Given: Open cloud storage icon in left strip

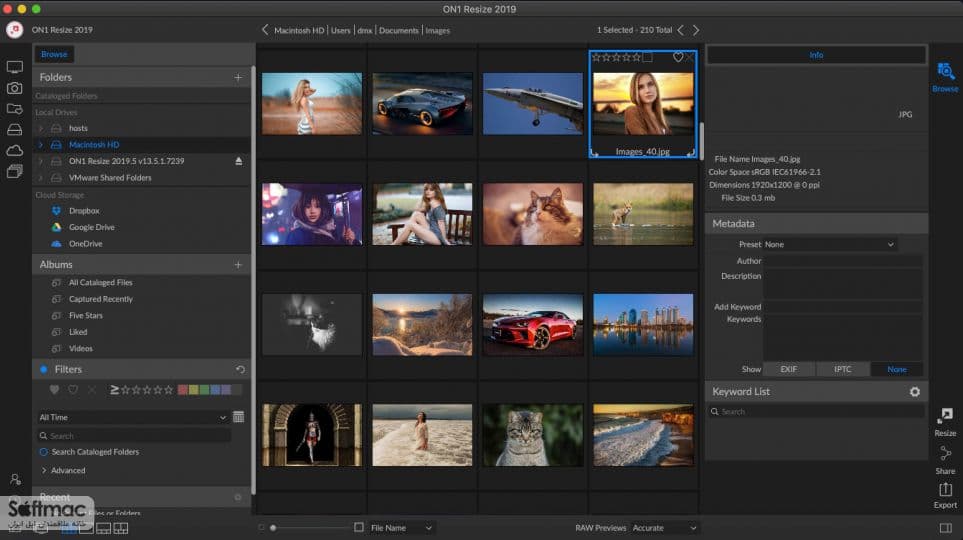Looking at the screenshot, I should pyautogui.click(x=15, y=151).
